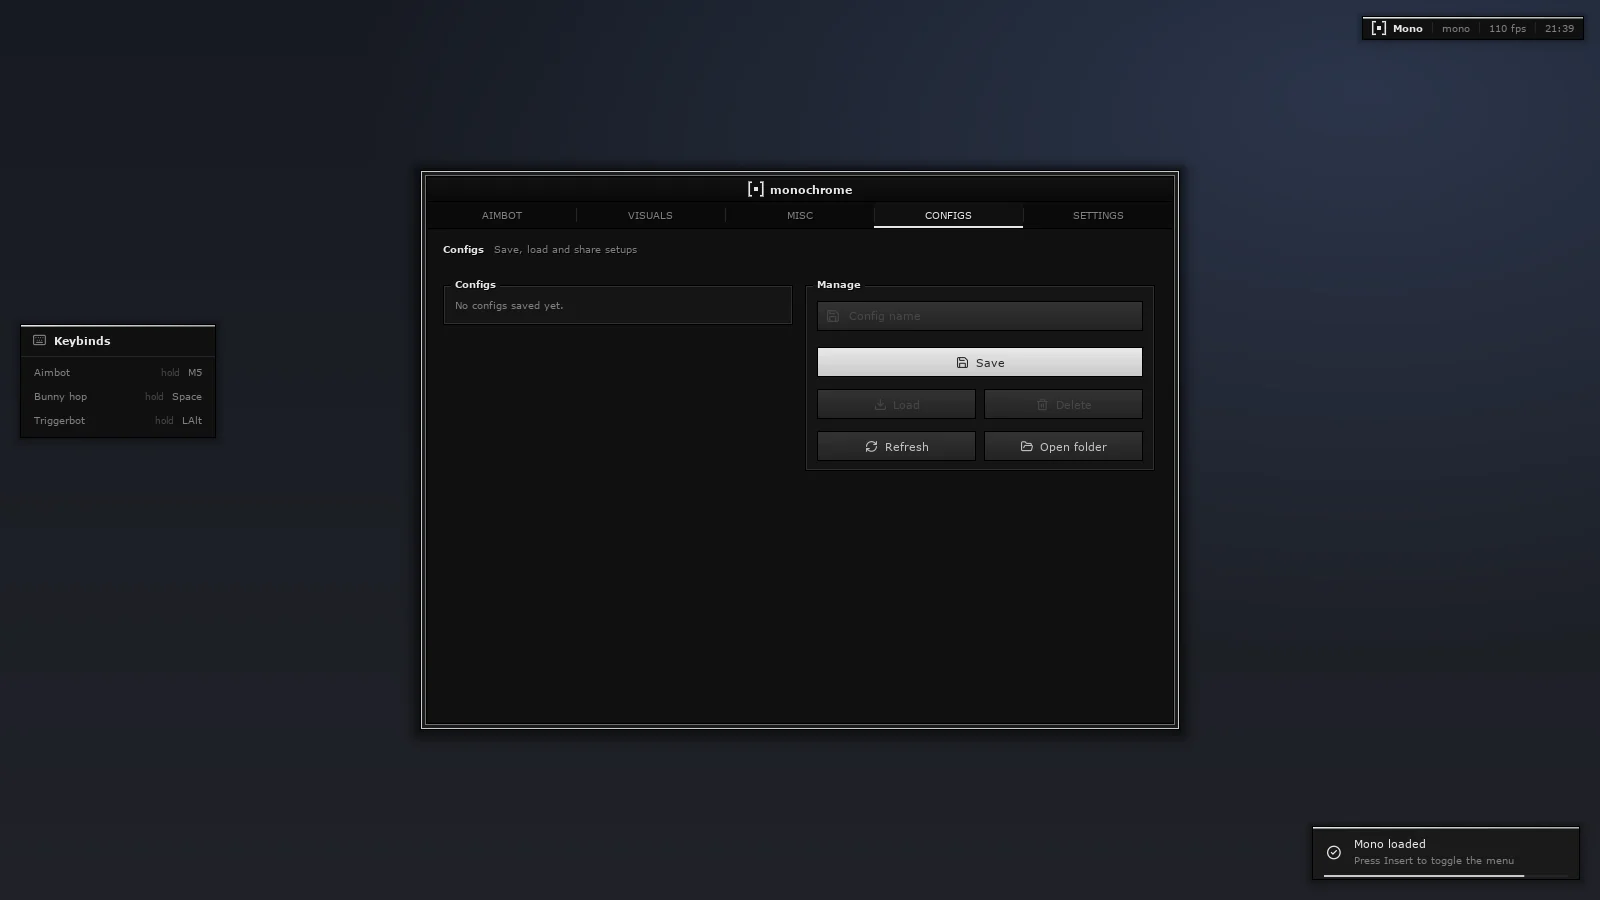Click the save icon inside Config name field
The image size is (1600, 900).
(833, 316)
